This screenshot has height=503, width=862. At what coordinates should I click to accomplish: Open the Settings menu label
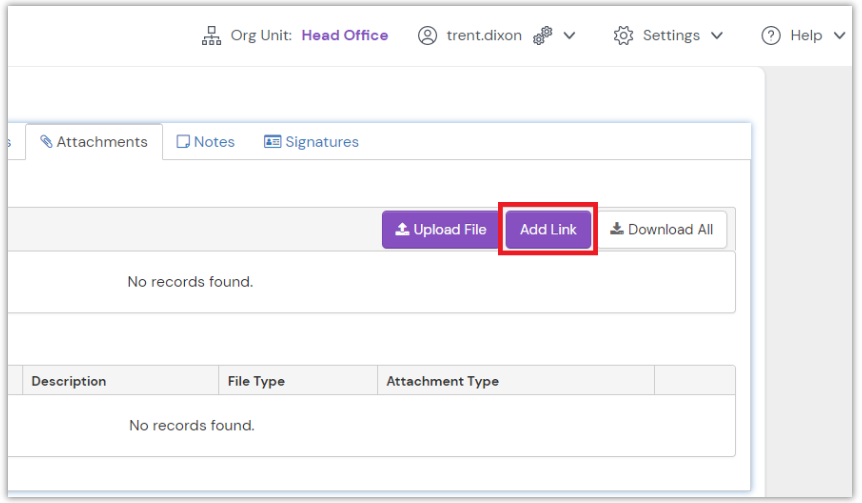click(x=671, y=36)
